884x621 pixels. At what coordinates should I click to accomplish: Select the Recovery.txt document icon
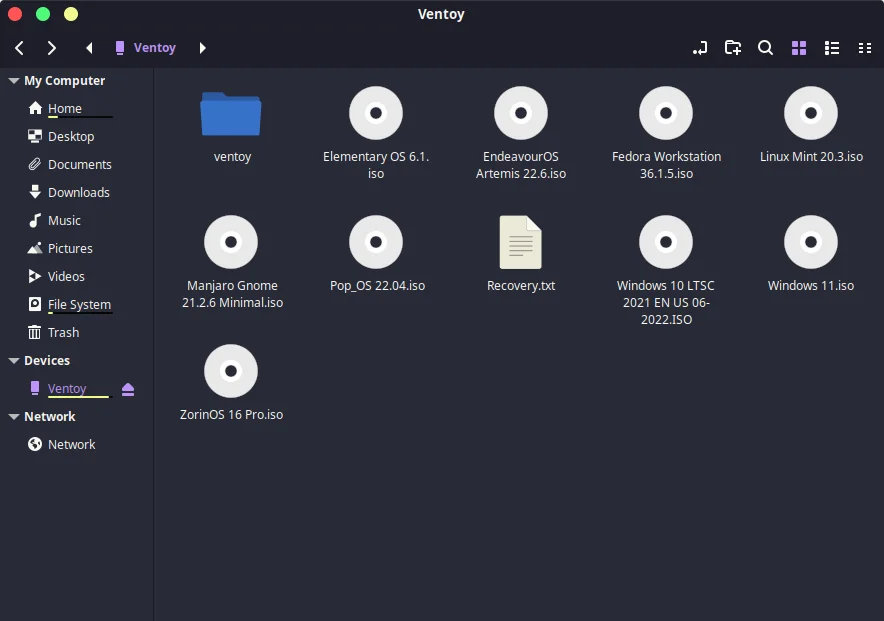pos(521,242)
